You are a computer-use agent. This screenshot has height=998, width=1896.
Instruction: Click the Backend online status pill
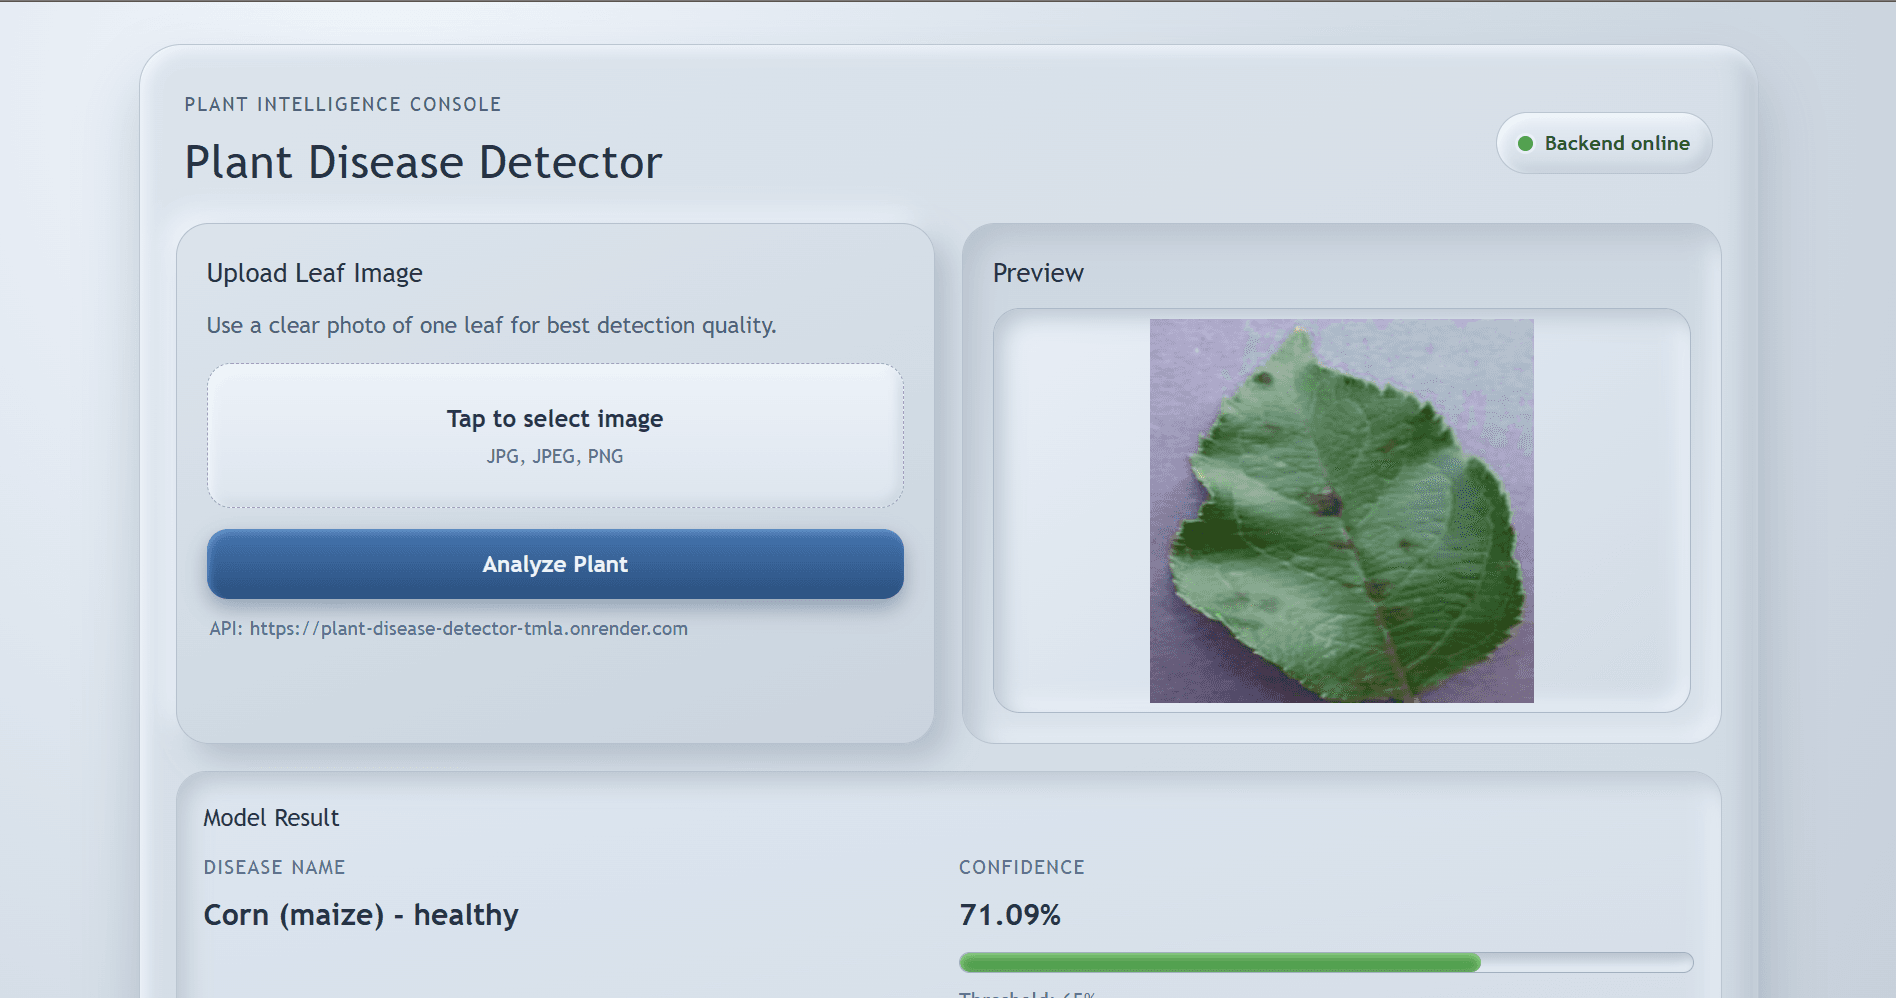(x=1603, y=143)
